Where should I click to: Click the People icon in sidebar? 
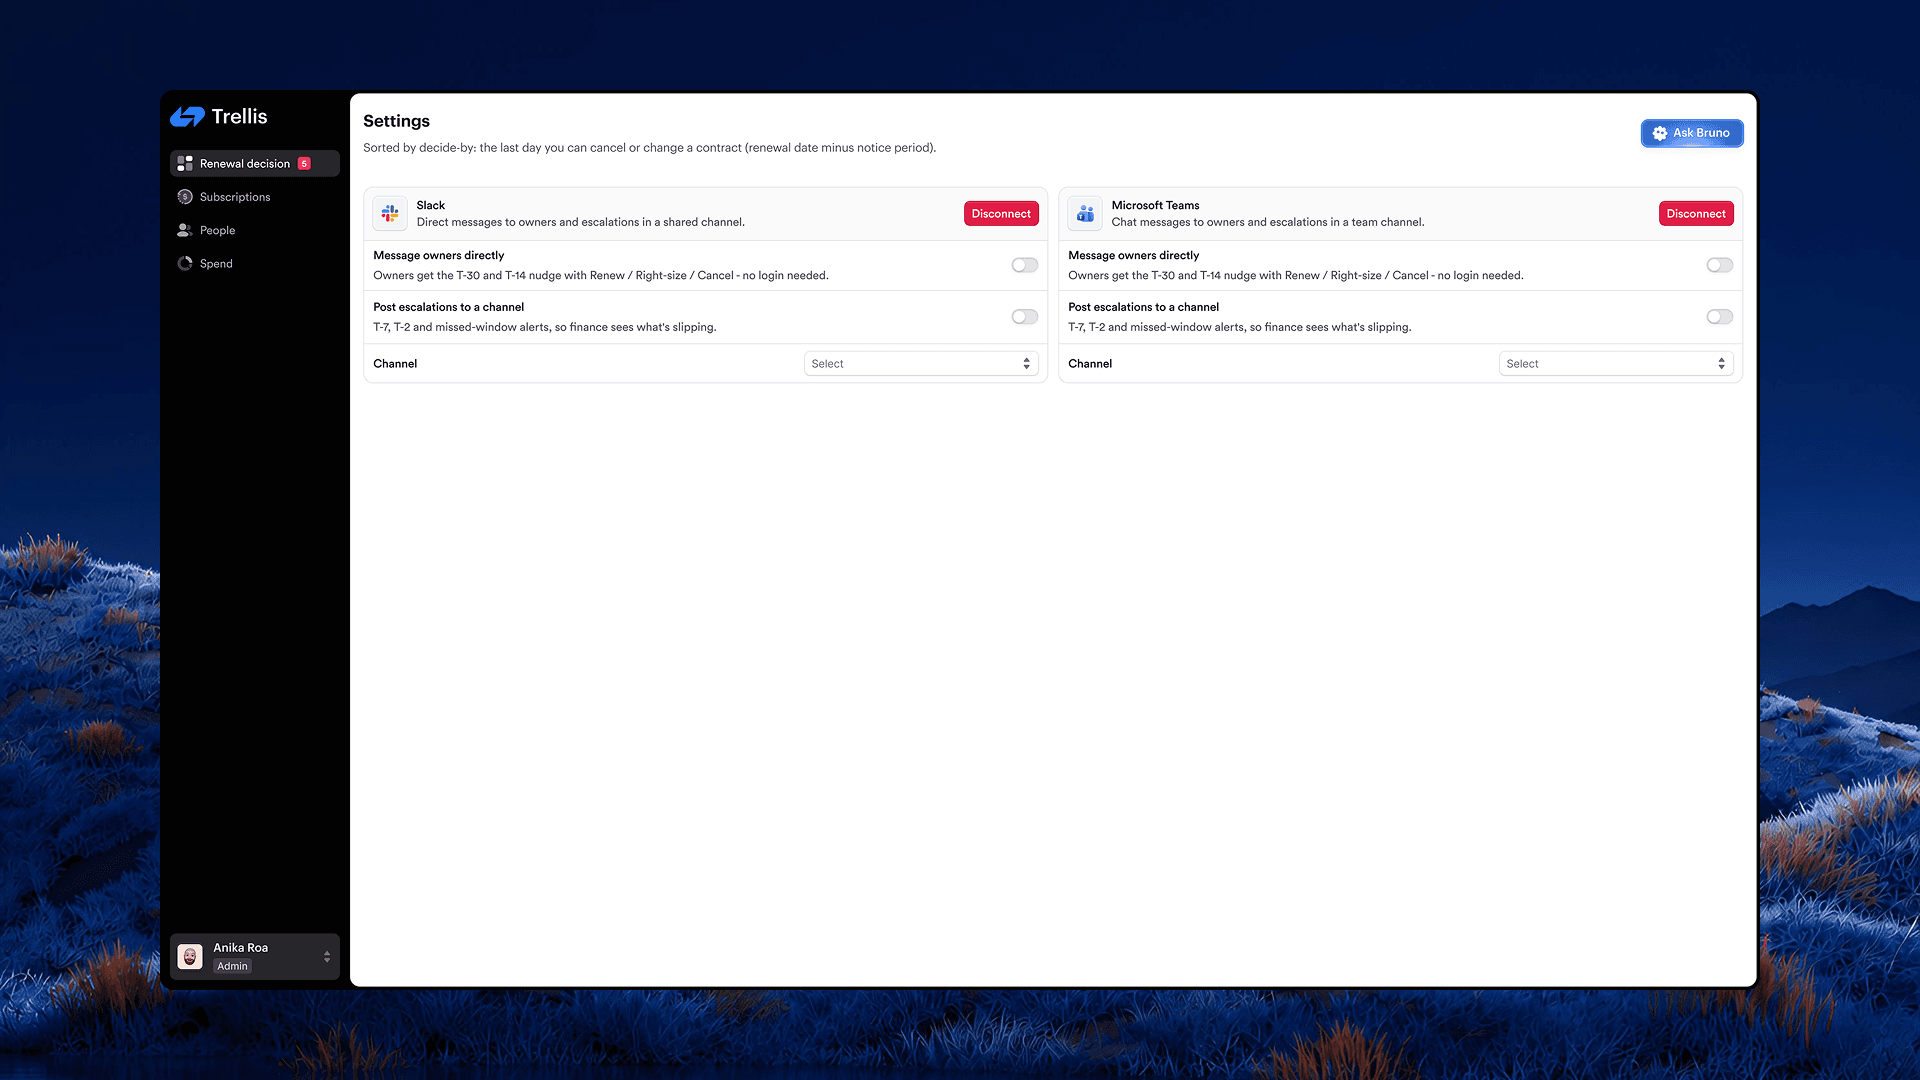(185, 230)
